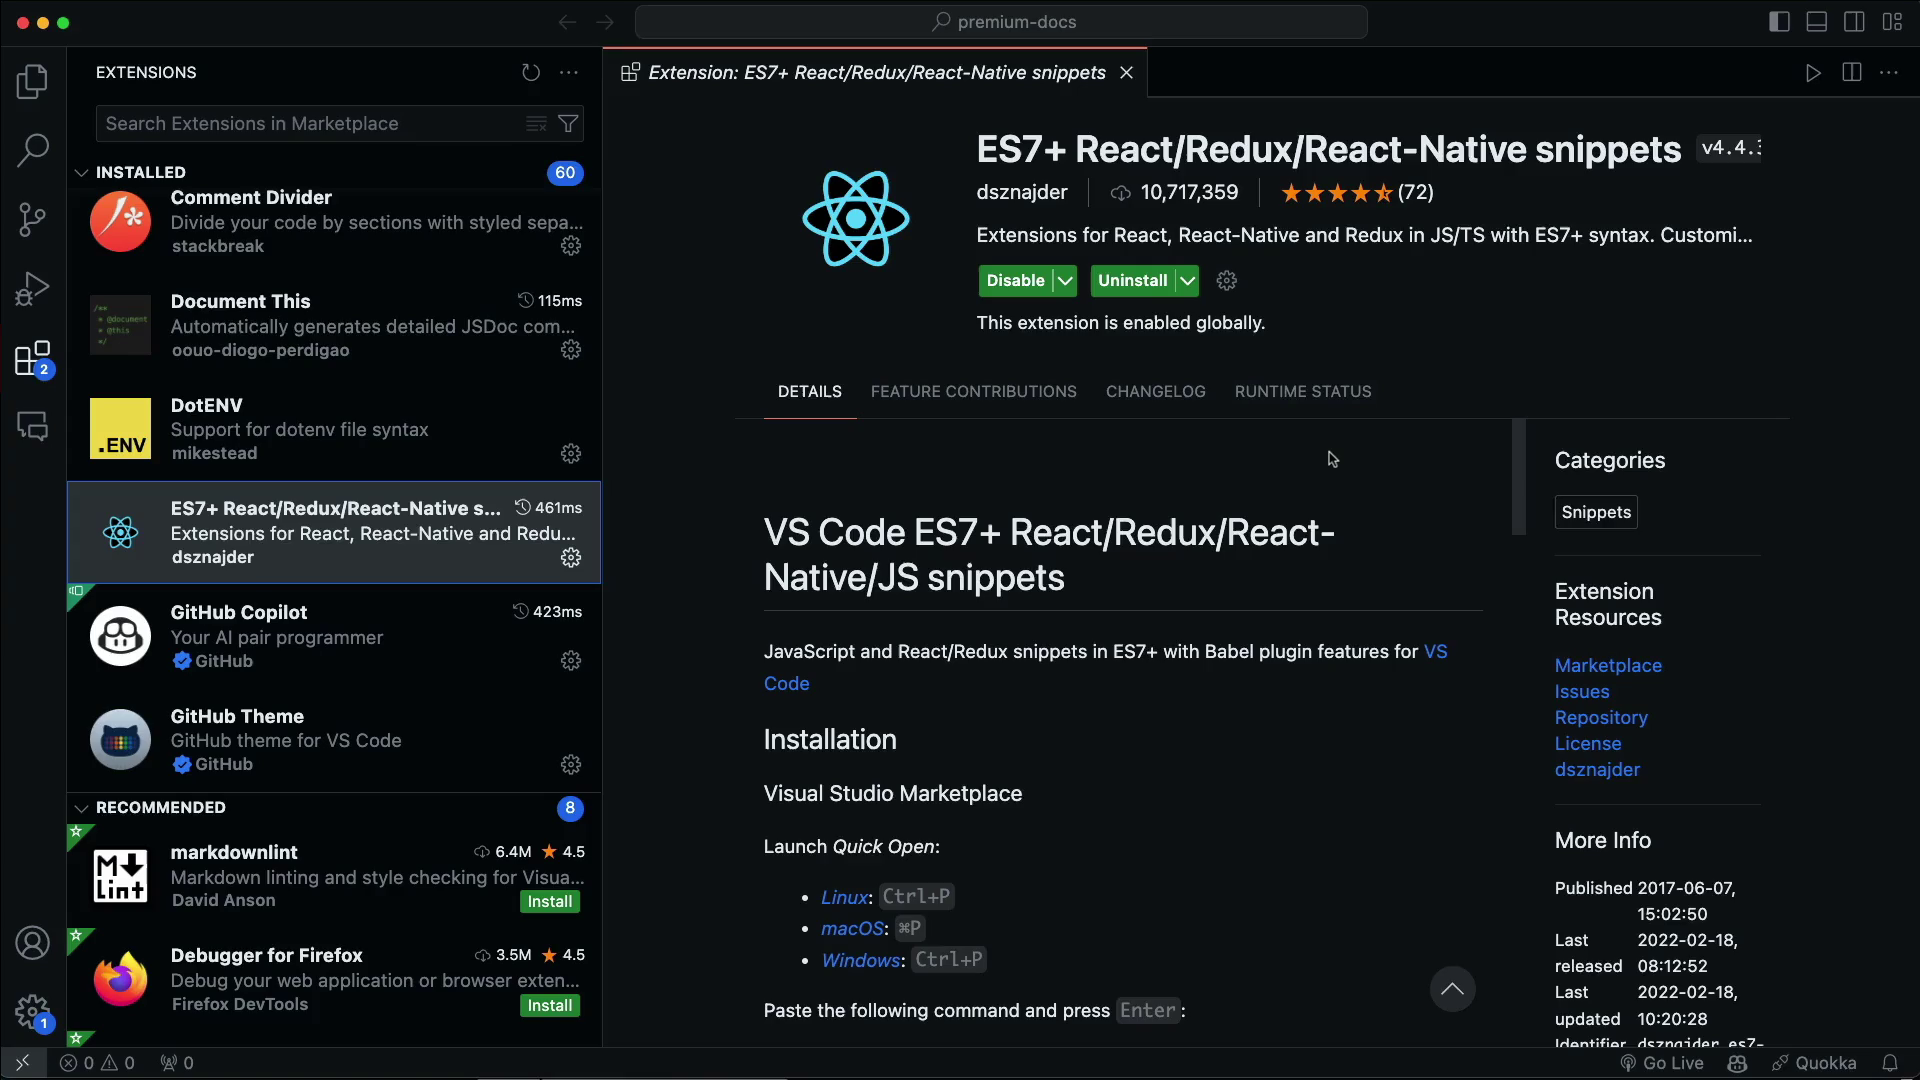Switch to the FEATURE CONTRIBUTIONS tab
The image size is (1920, 1080).
973,392
